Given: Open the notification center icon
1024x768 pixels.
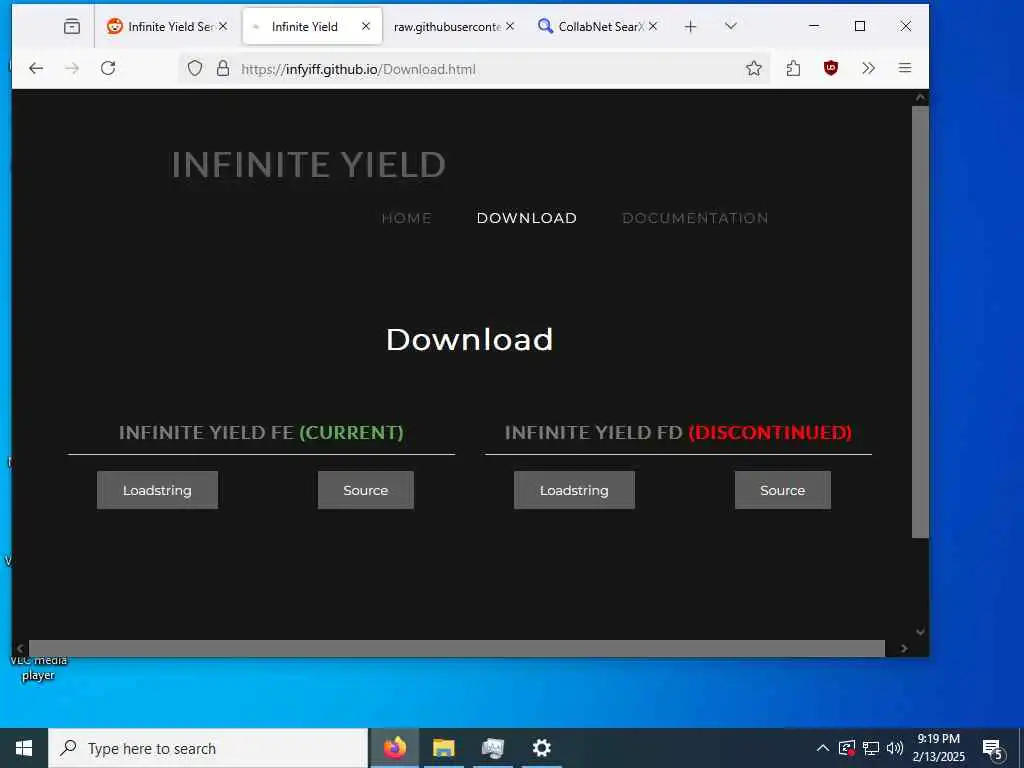Looking at the screenshot, I should click(x=992, y=749).
